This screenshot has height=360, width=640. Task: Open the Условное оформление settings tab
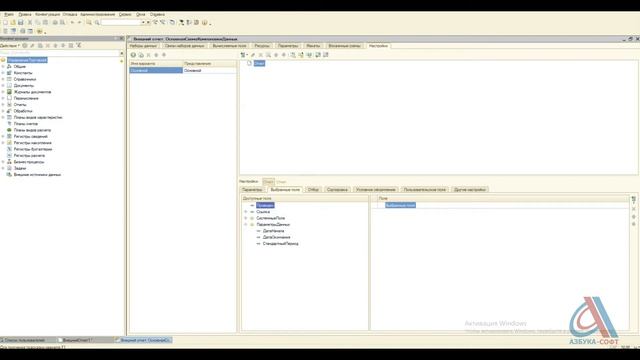pos(376,189)
